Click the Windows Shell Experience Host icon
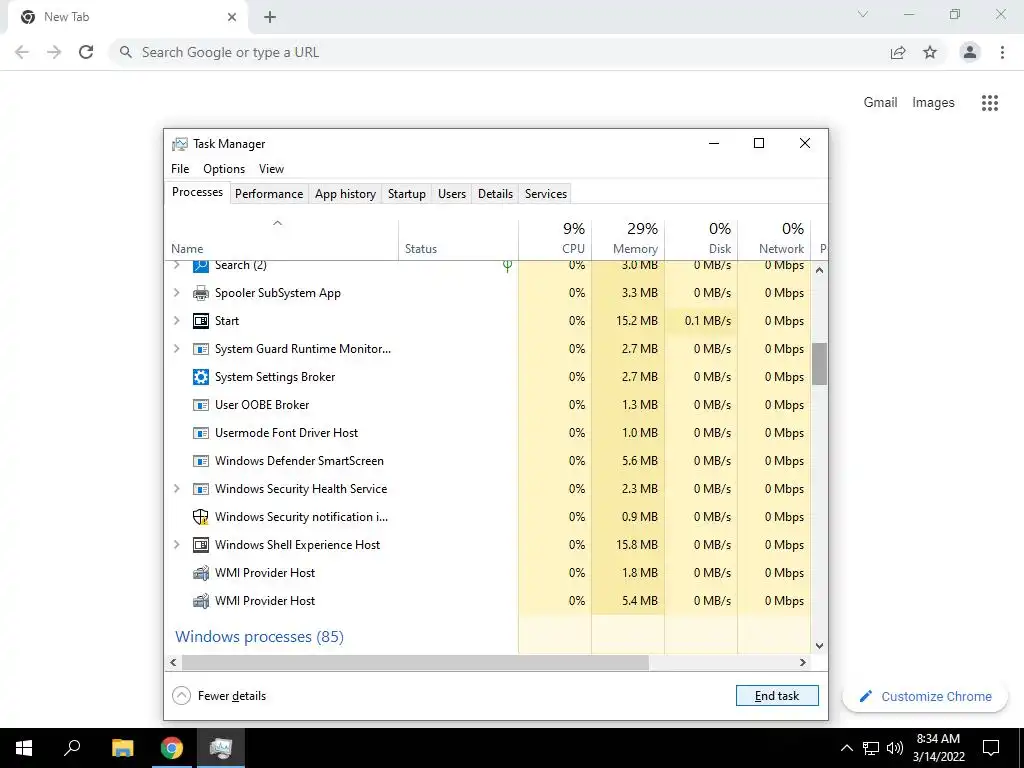Viewport: 1024px width, 768px height. click(200, 545)
